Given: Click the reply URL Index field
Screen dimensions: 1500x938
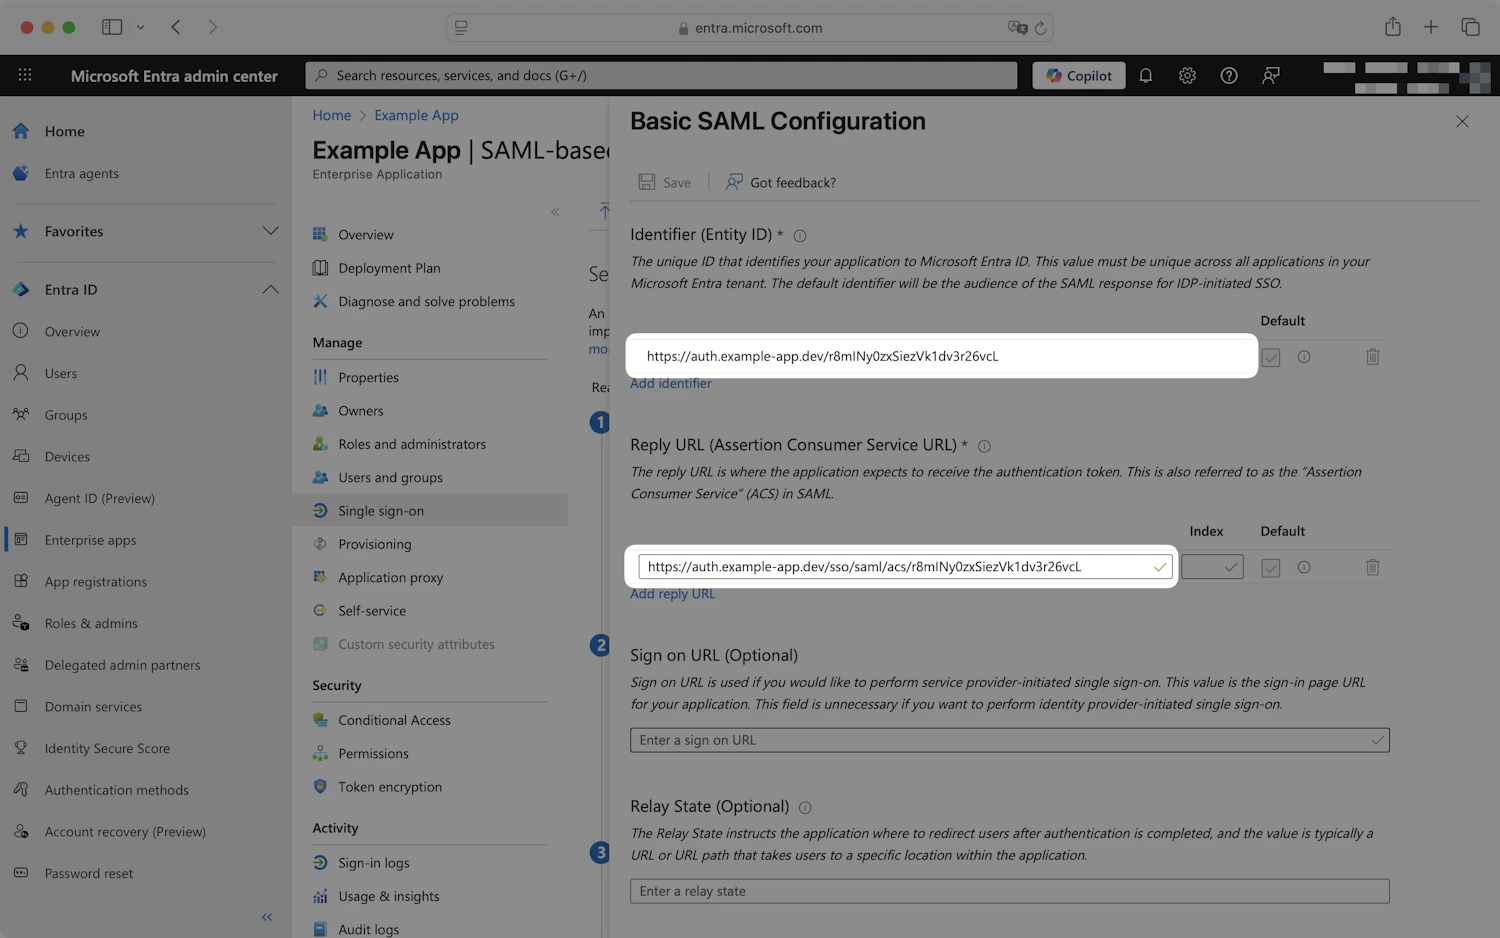Looking at the screenshot, I should coord(1212,567).
